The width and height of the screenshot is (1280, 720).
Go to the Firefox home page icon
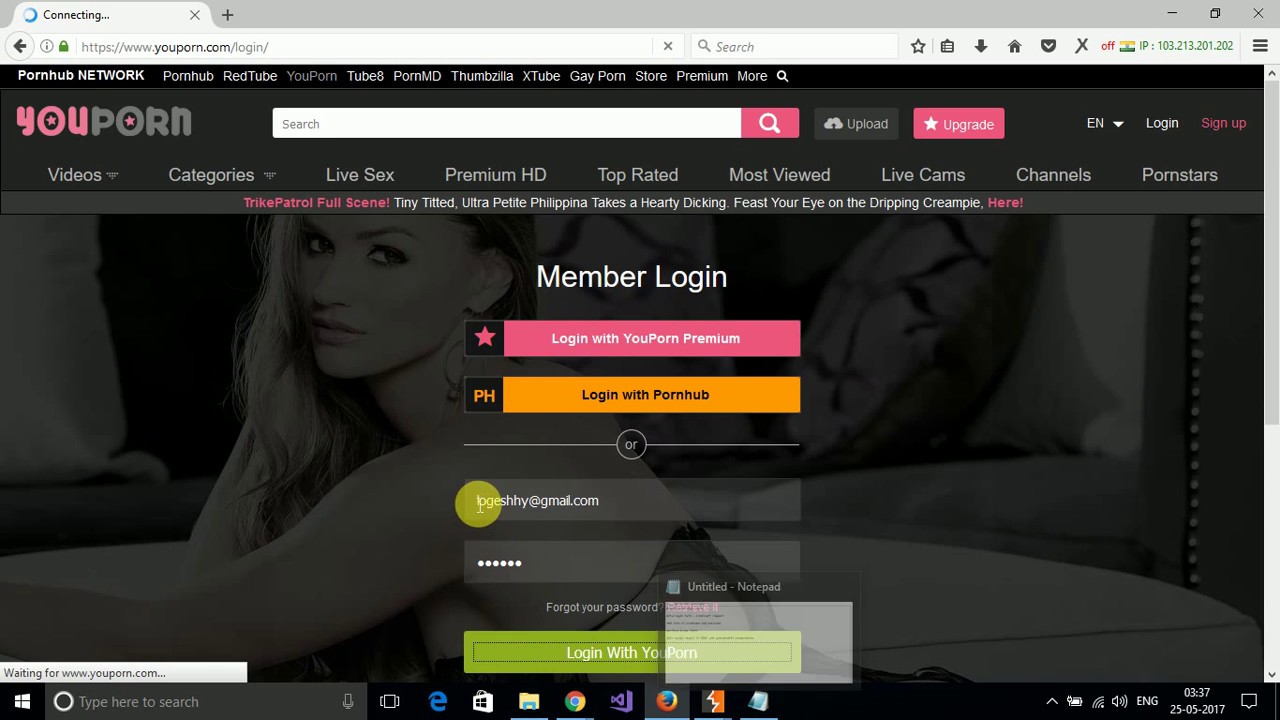(x=1014, y=46)
